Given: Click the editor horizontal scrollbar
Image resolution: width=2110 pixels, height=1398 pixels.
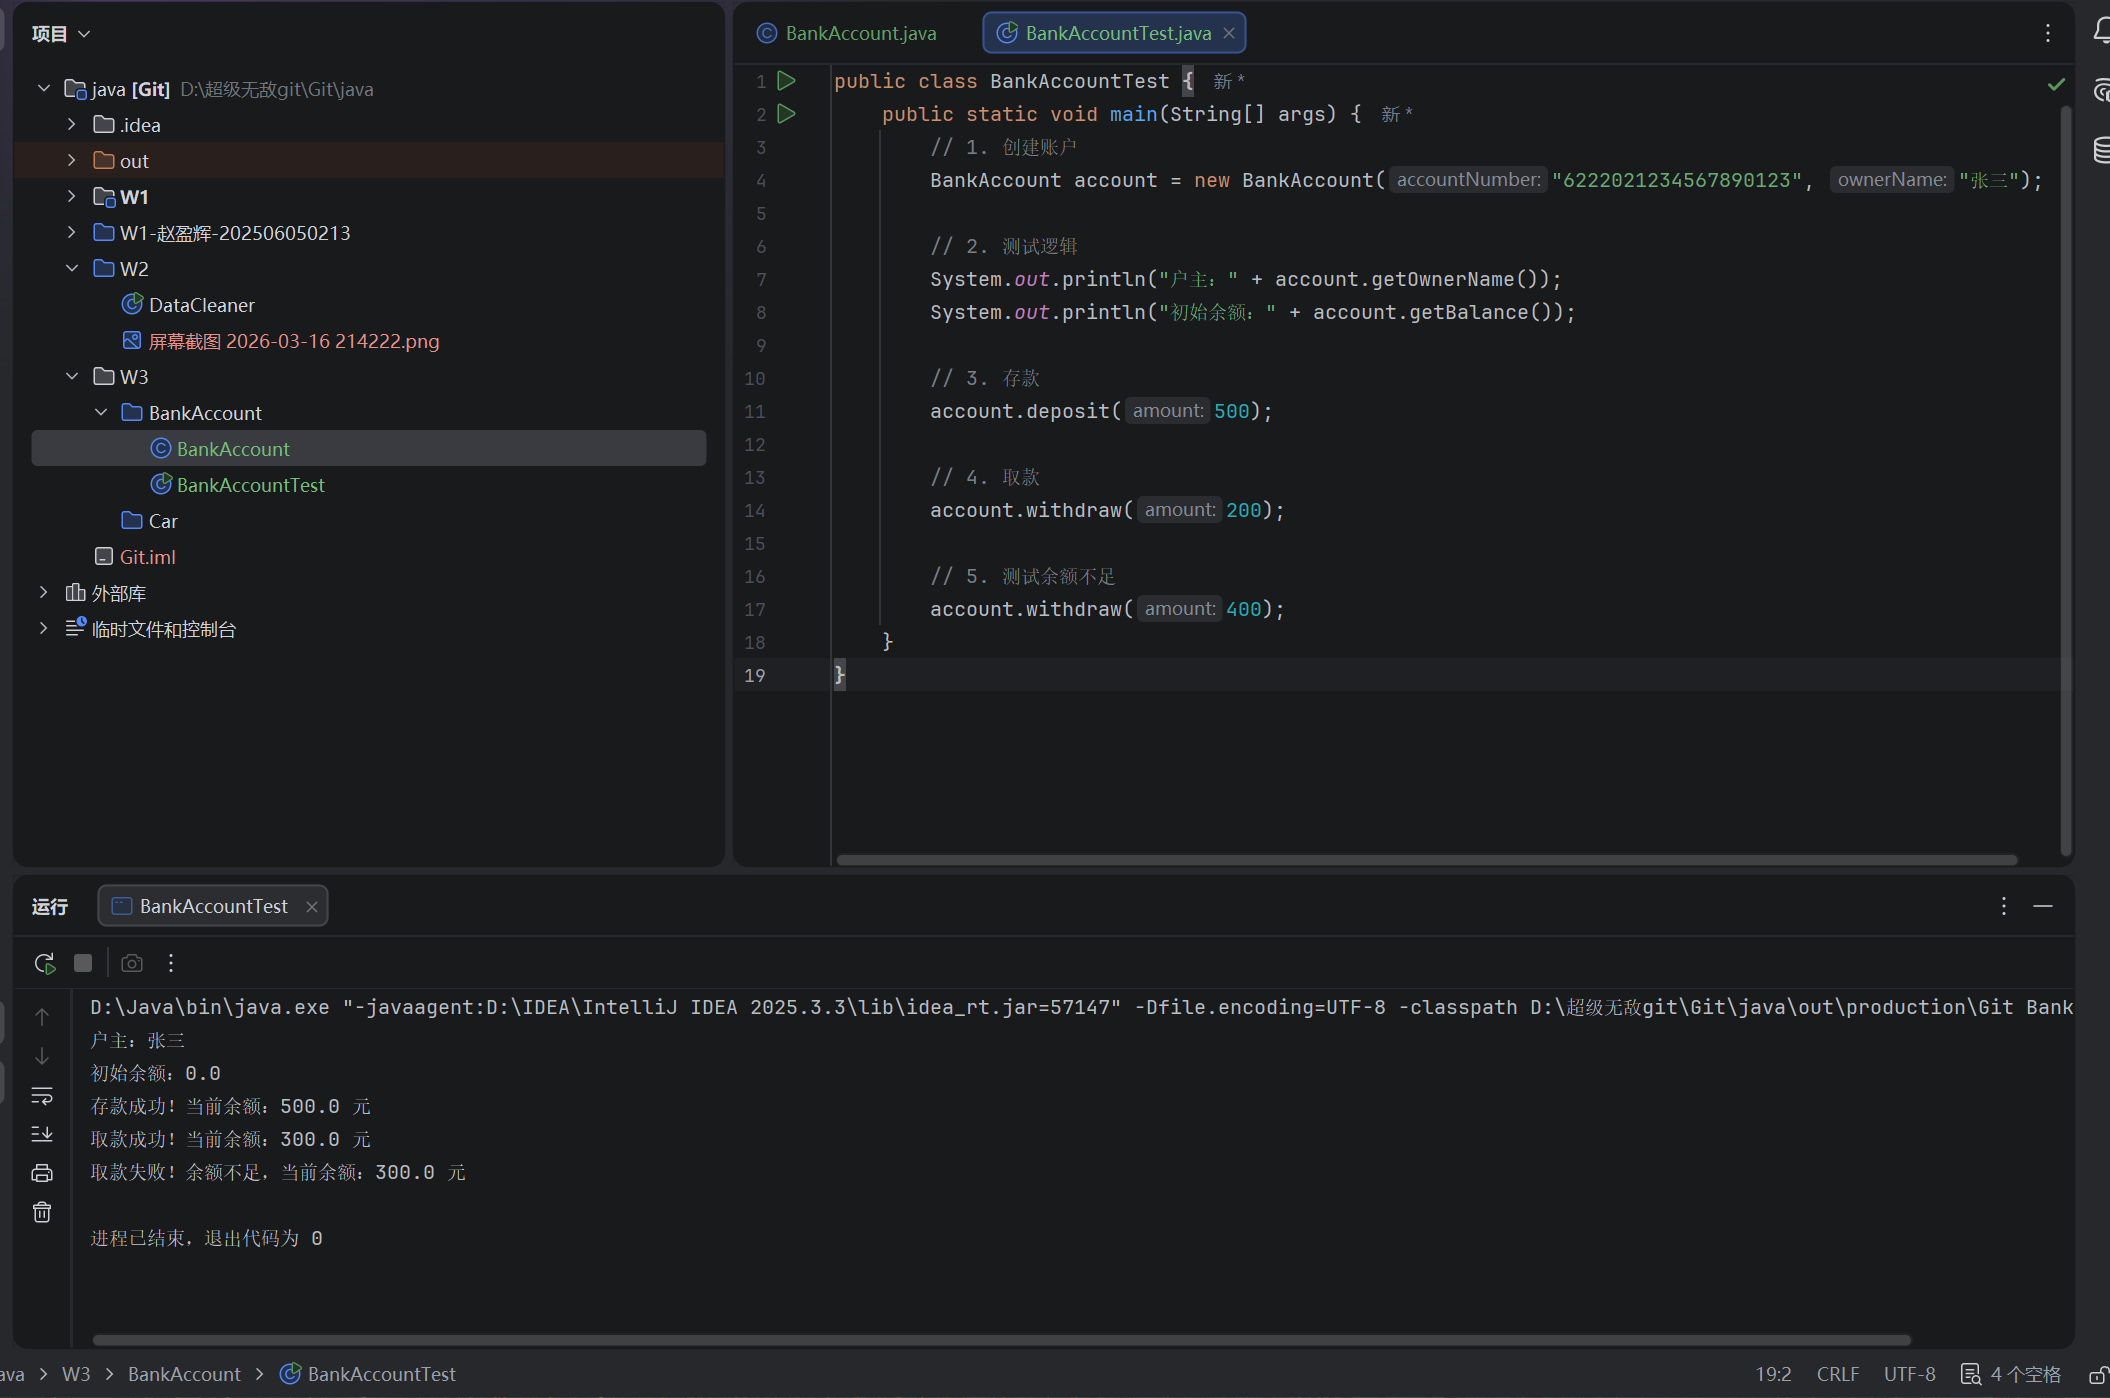Looking at the screenshot, I should click(x=1425, y=860).
